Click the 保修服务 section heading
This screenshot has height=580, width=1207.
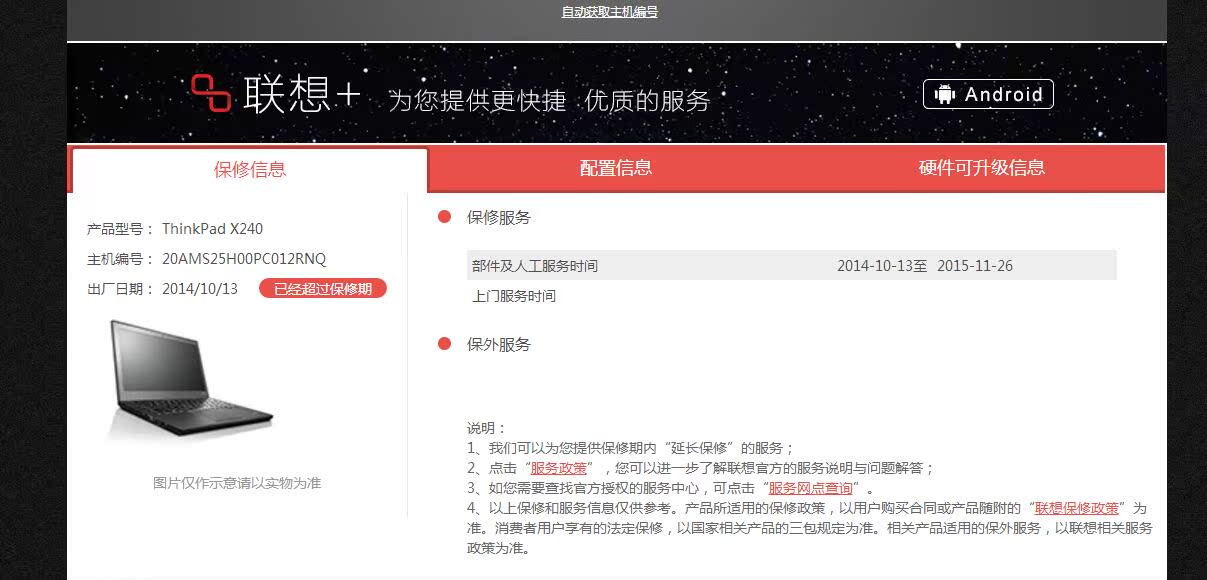tap(499, 217)
